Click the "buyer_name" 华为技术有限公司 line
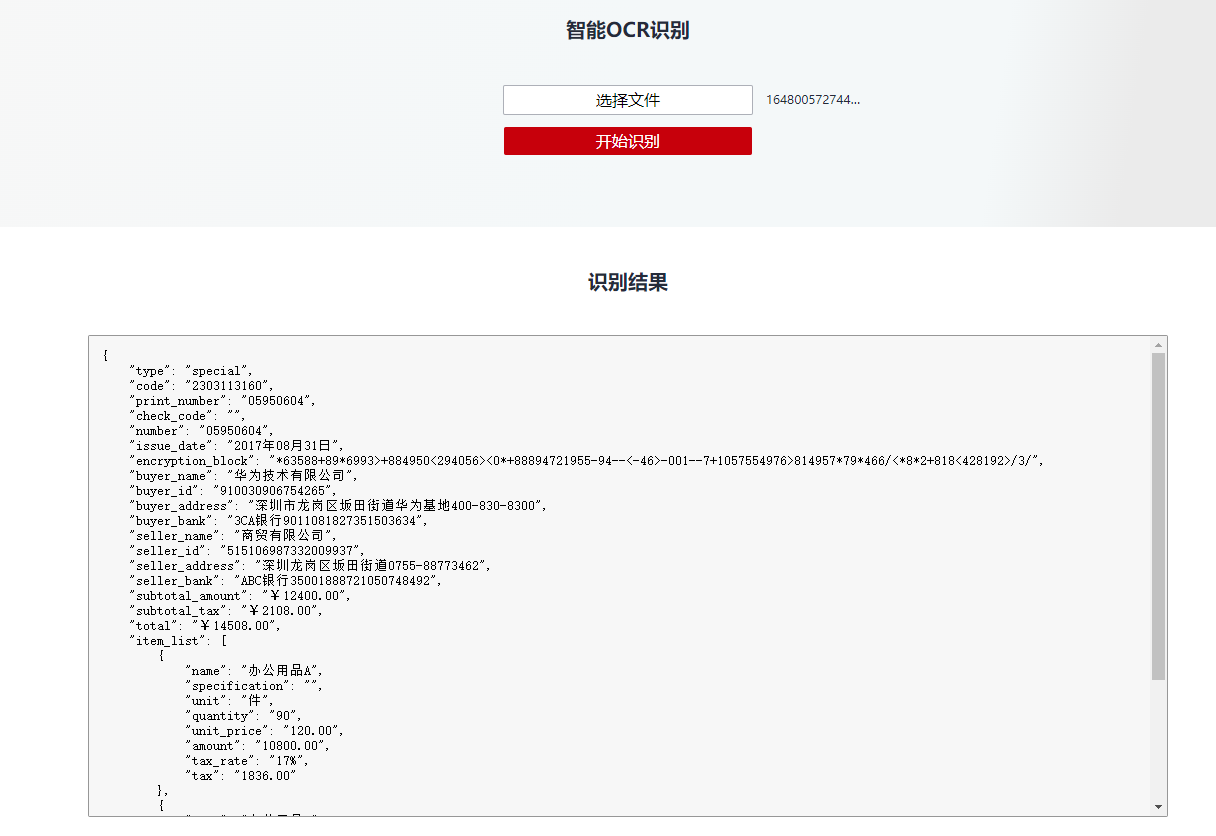The height and width of the screenshot is (836, 1216). pos(242,476)
